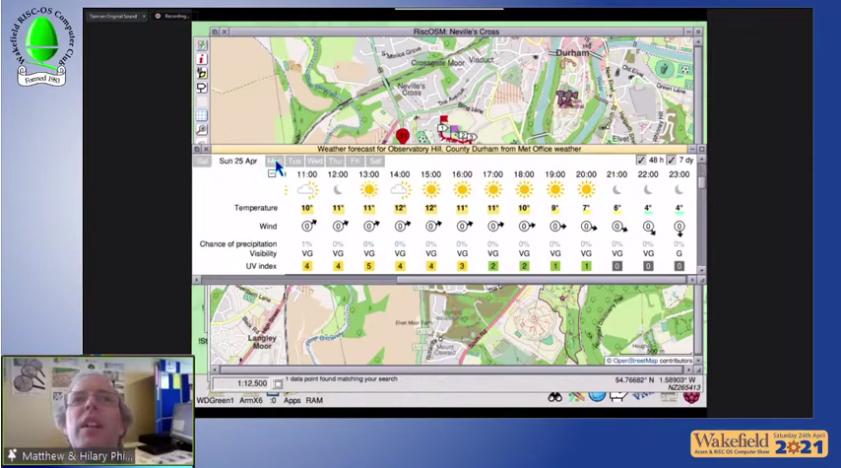
Task: Click the 11:00 wind direction icon
Action: click(308, 226)
